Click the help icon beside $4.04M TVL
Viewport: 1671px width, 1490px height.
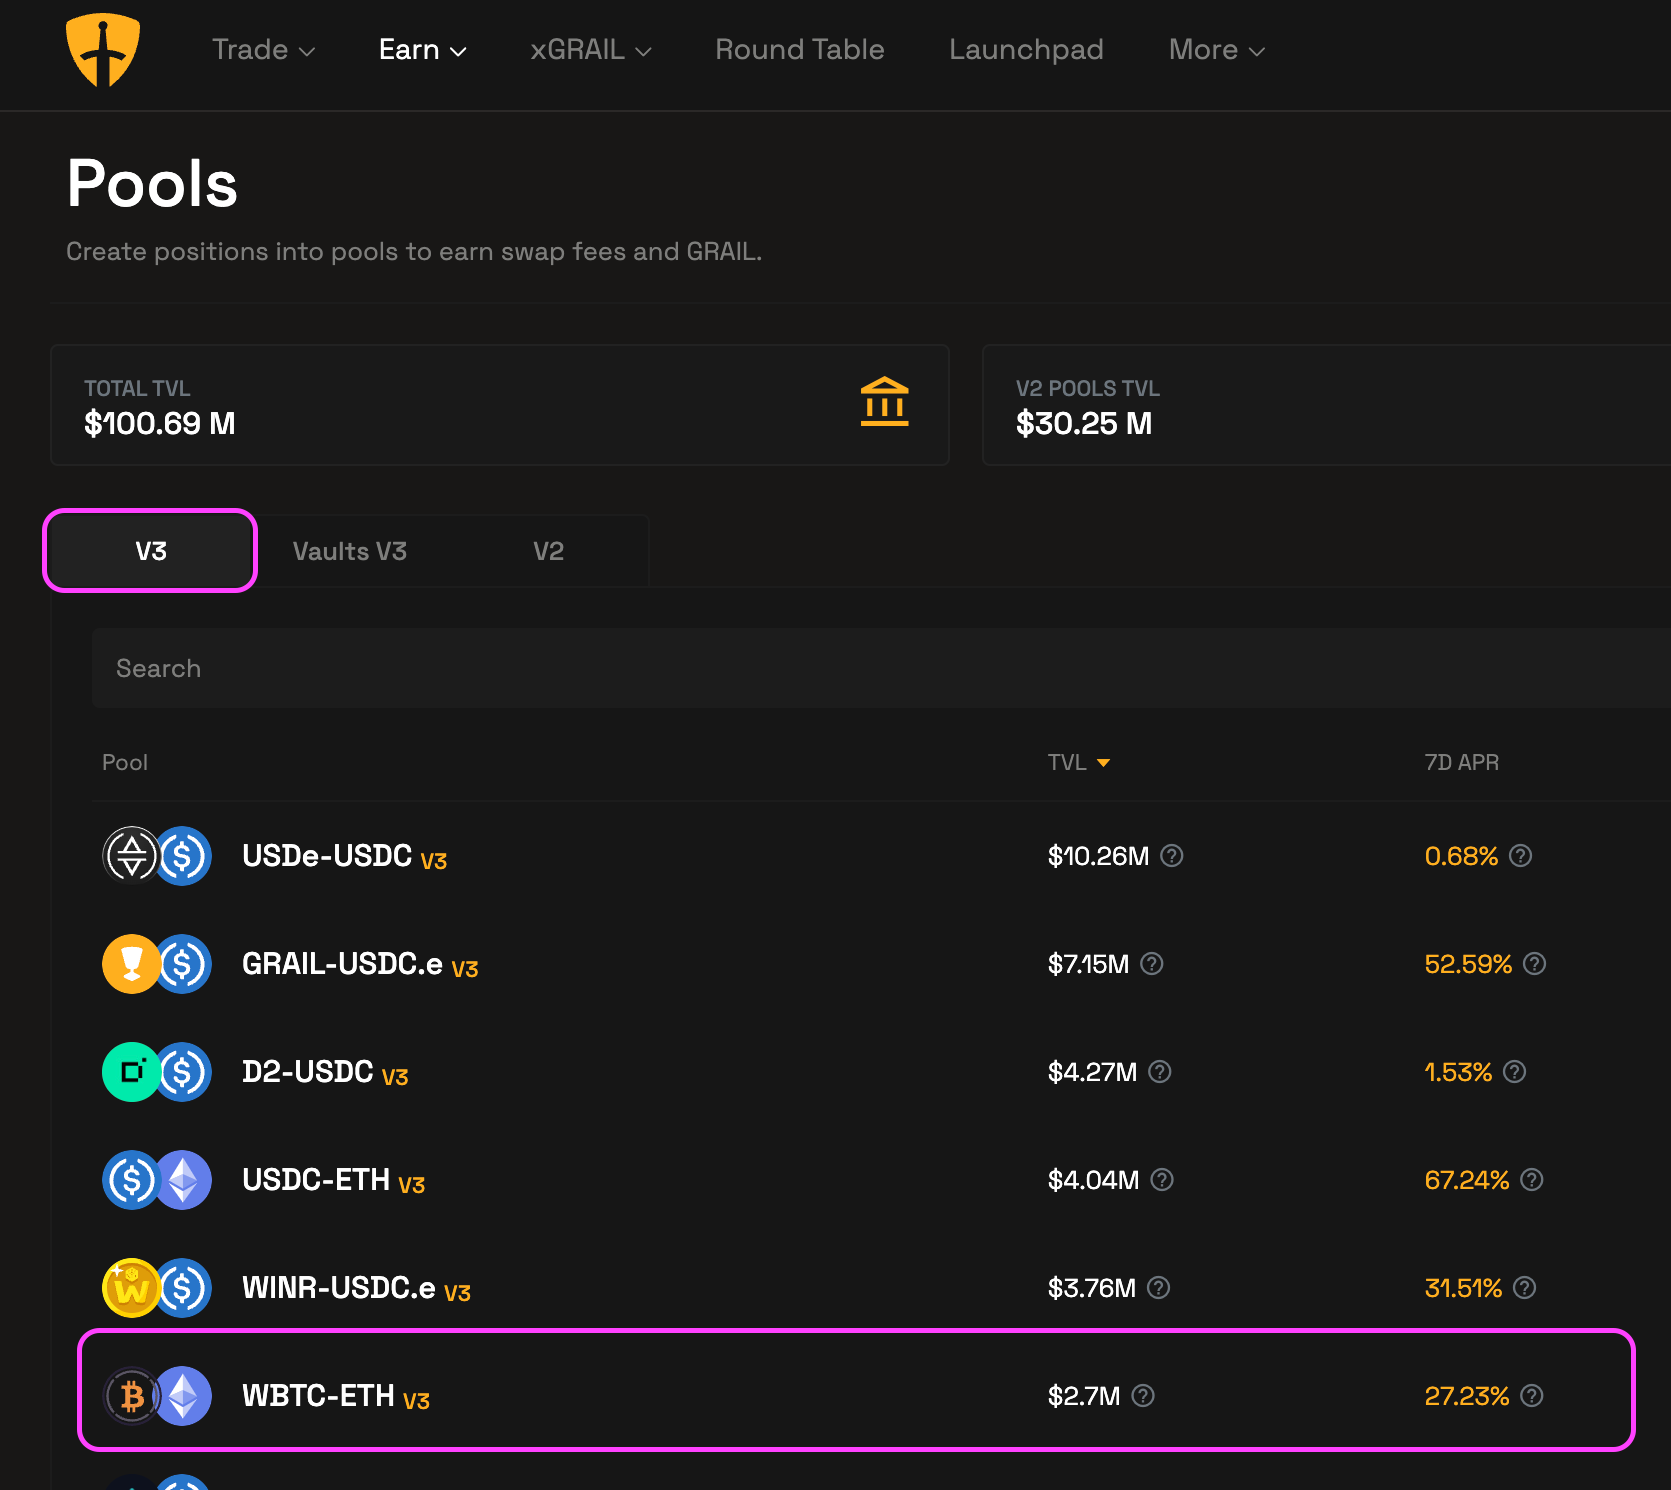(x=1162, y=1180)
